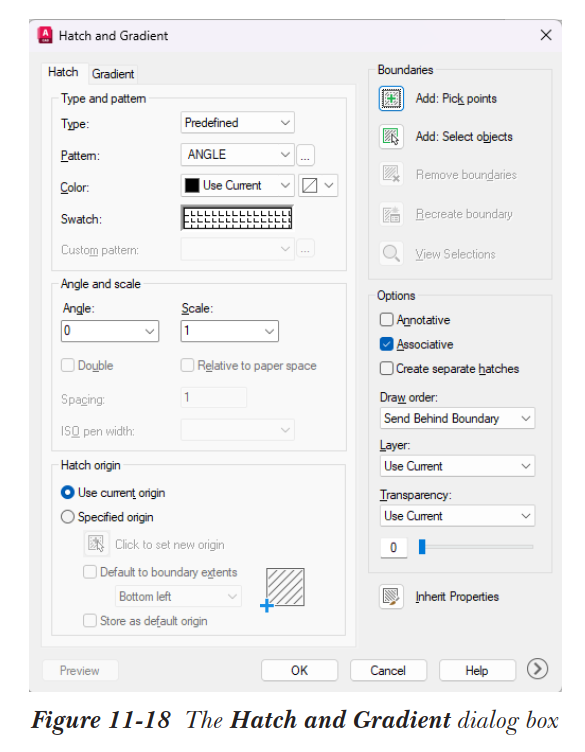Close the Hatch and Gradient dialog

click(x=546, y=35)
